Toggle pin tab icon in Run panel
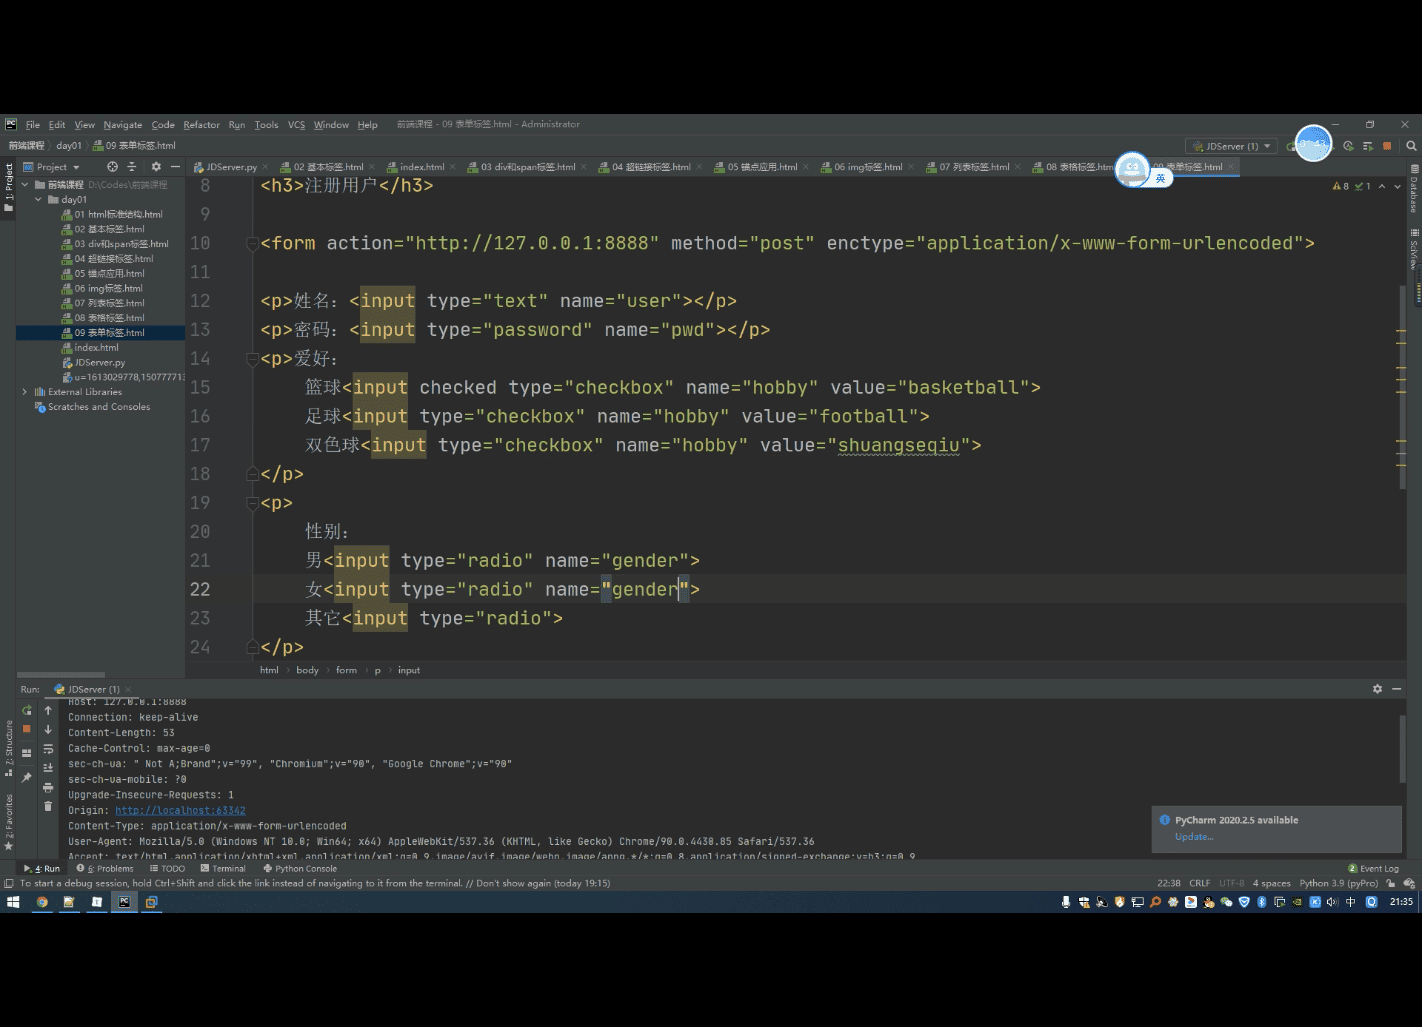This screenshot has height=1027, width=1422. [27, 777]
